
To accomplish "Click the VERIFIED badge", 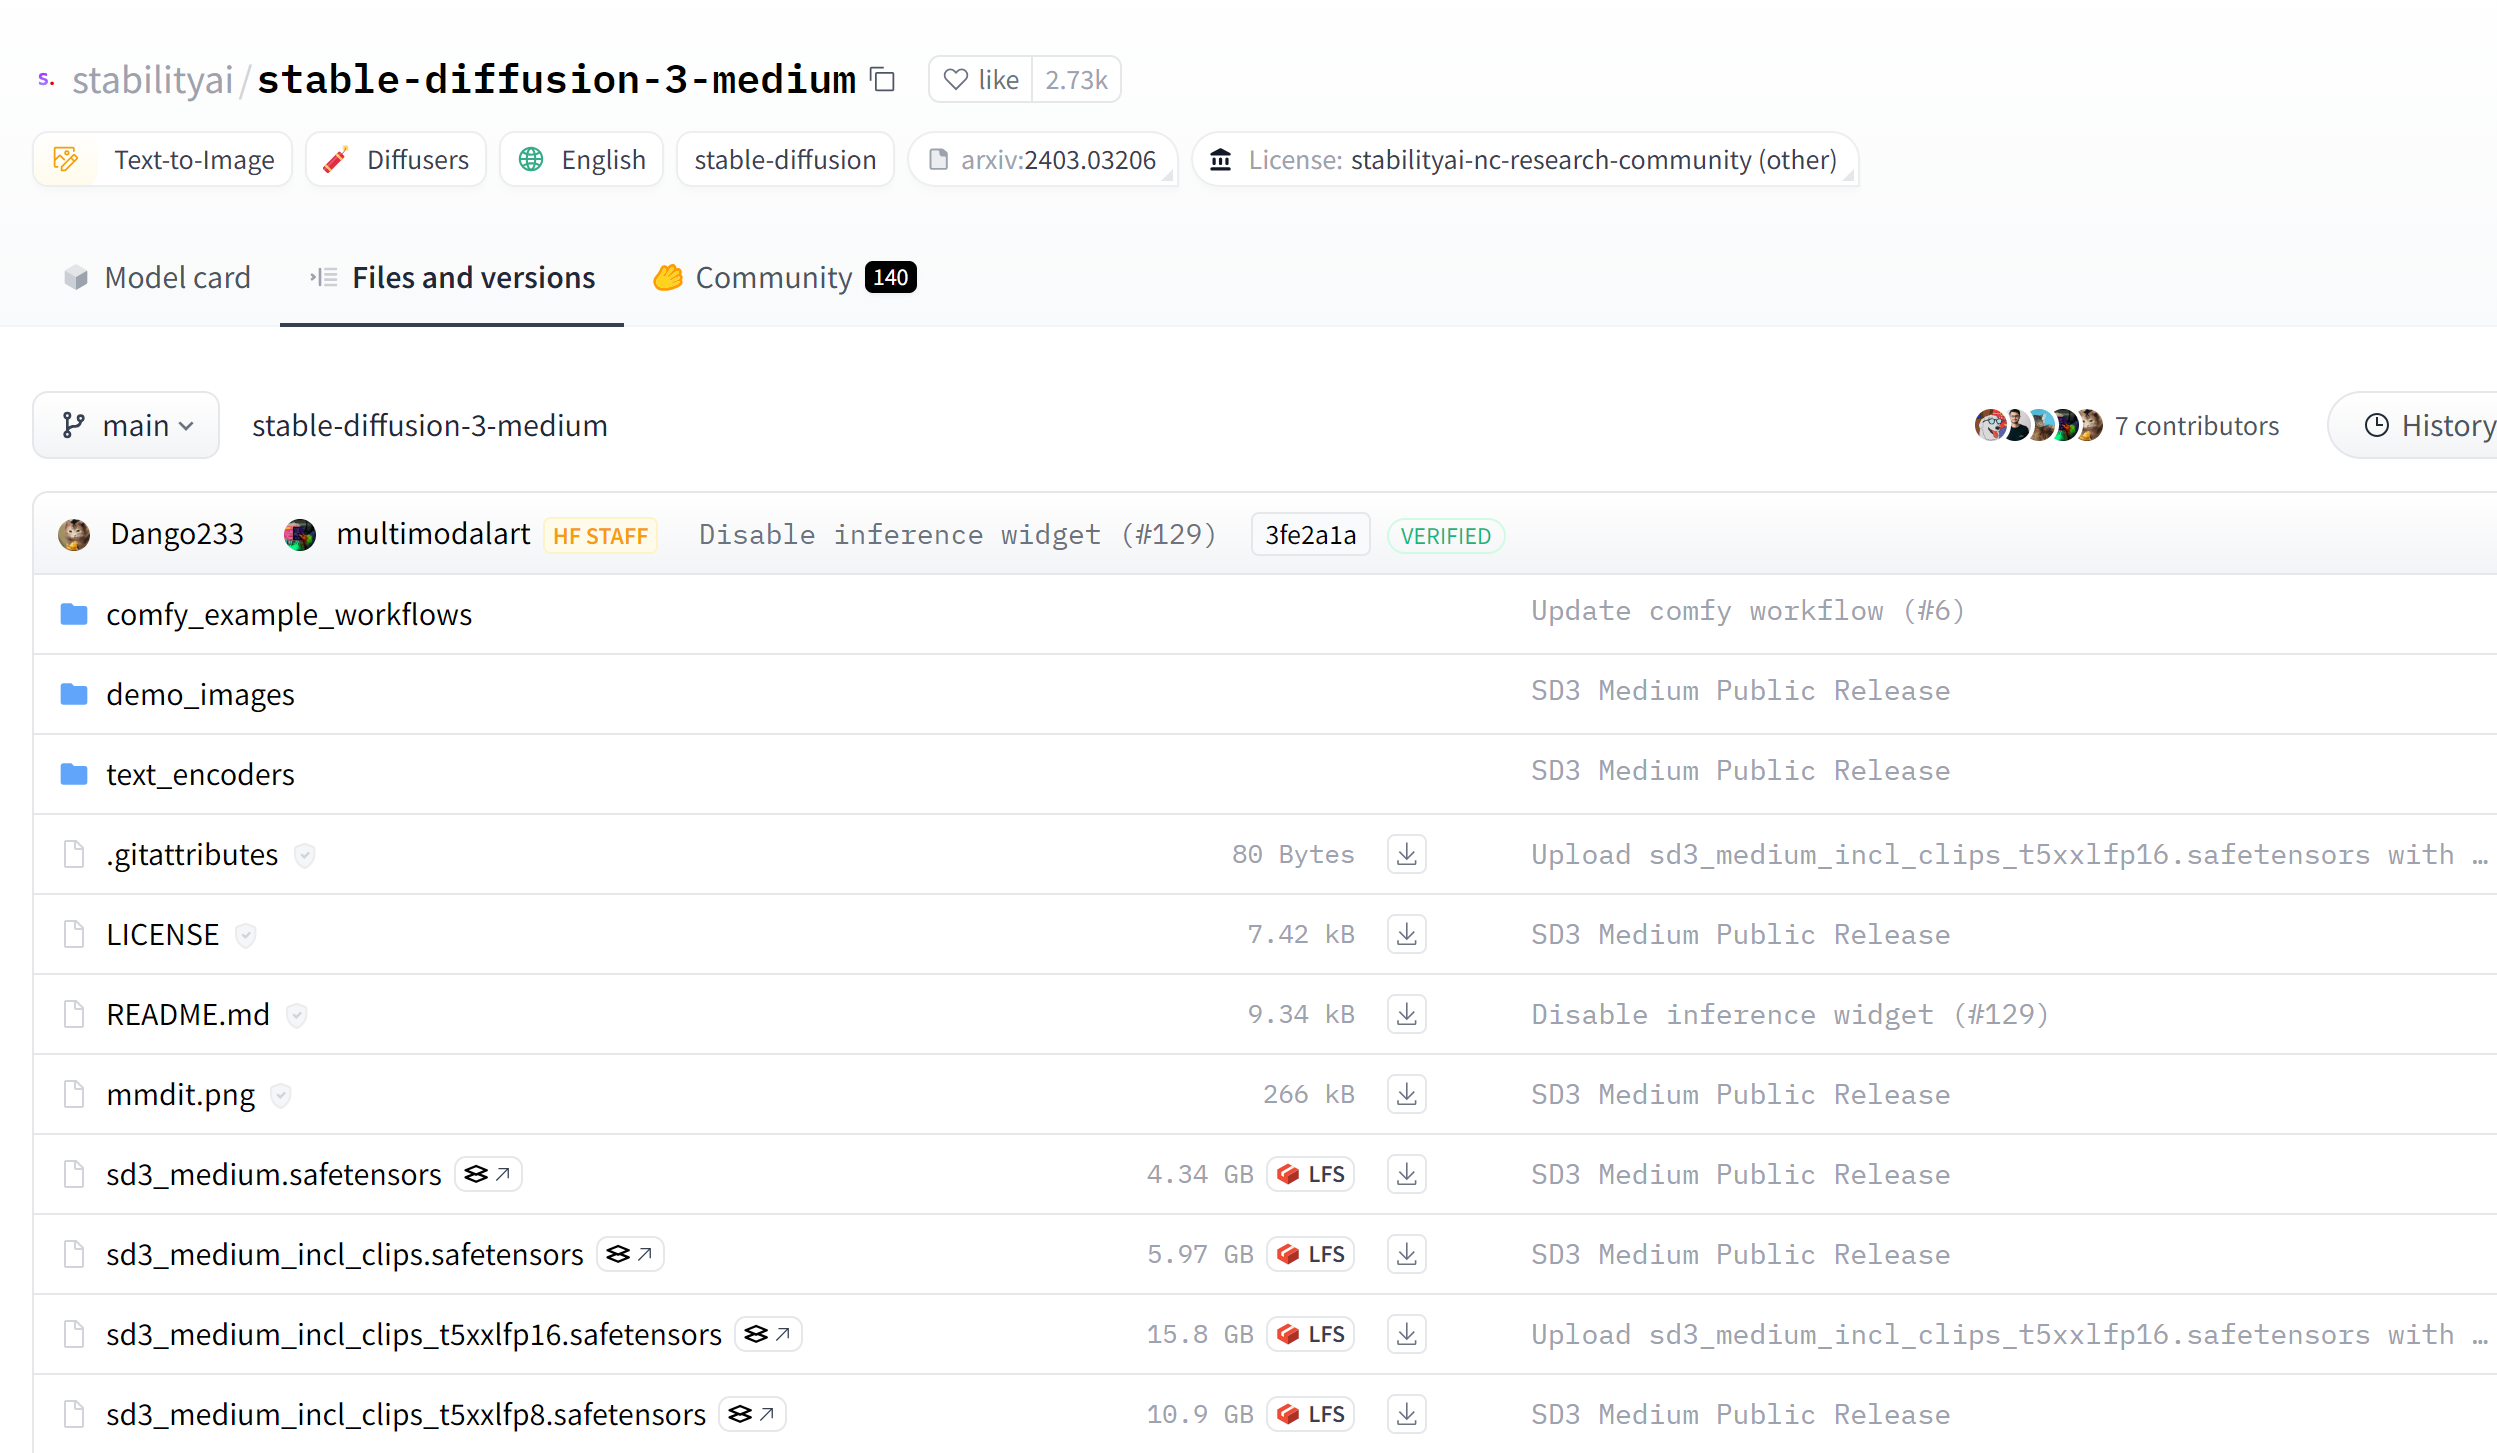I will tap(1445, 536).
